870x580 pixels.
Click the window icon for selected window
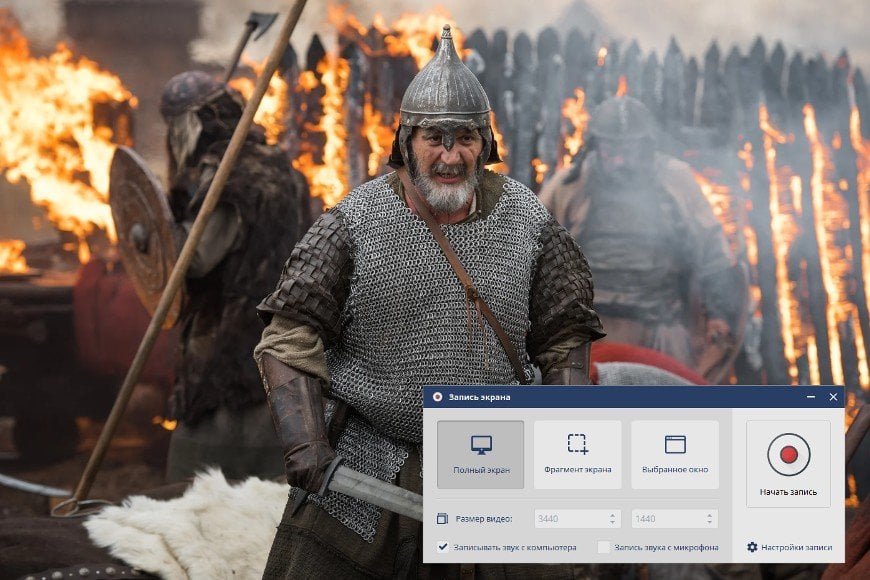[675, 445]
